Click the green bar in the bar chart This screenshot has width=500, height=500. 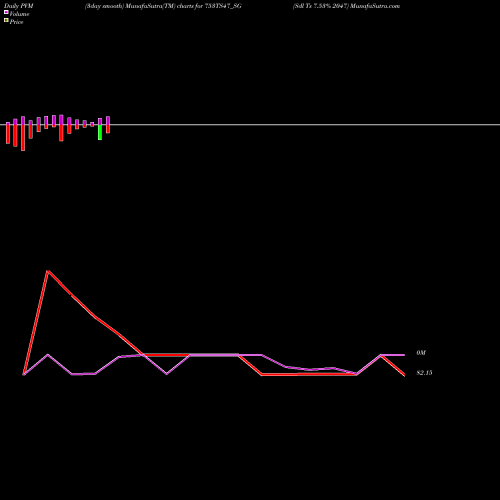point(100,132)
